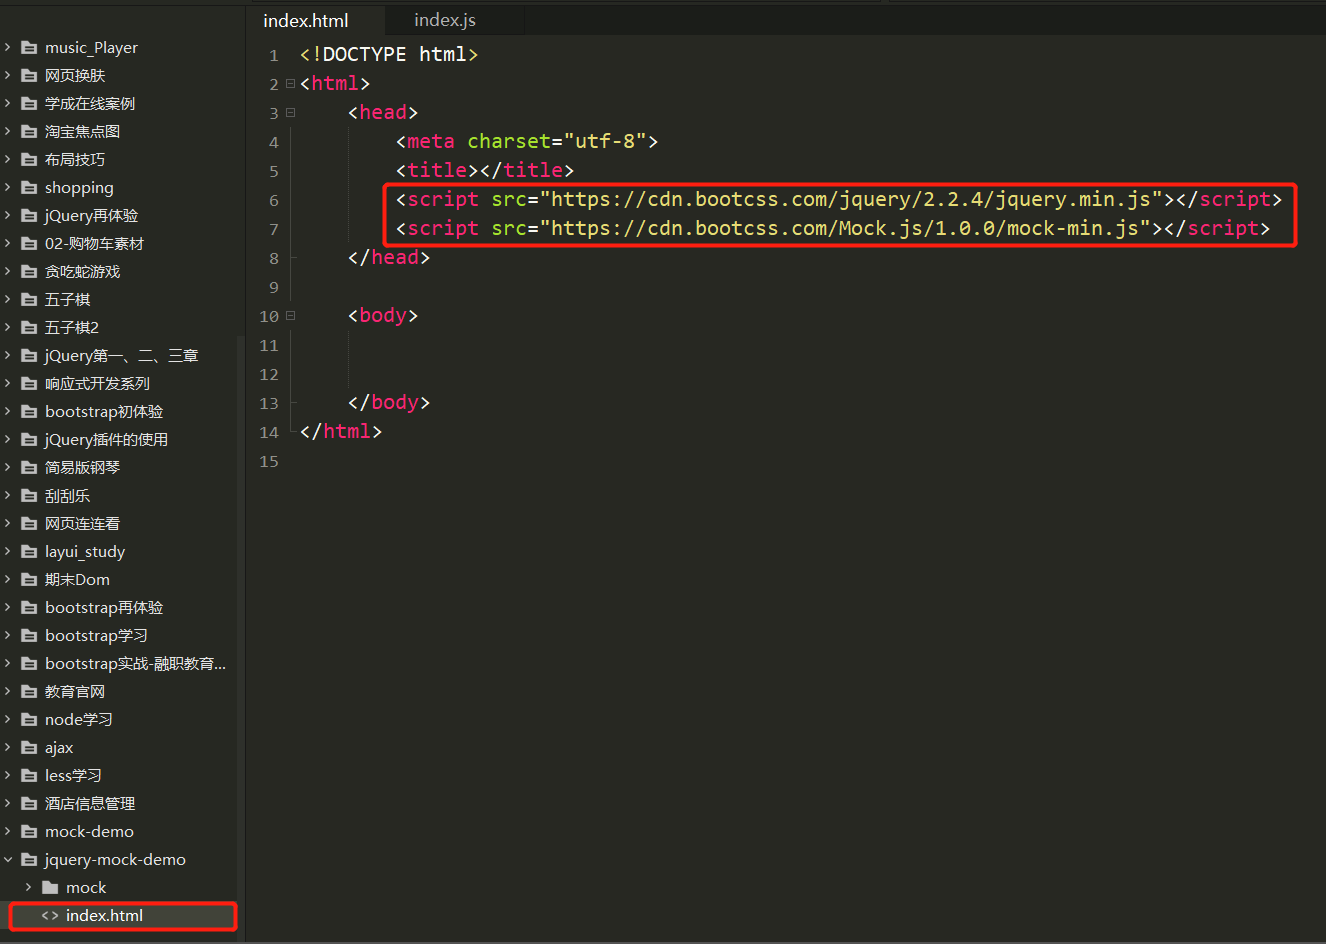Click the folder icon of the 五子棋 row
1326x944 pixels.
point(29,299)
